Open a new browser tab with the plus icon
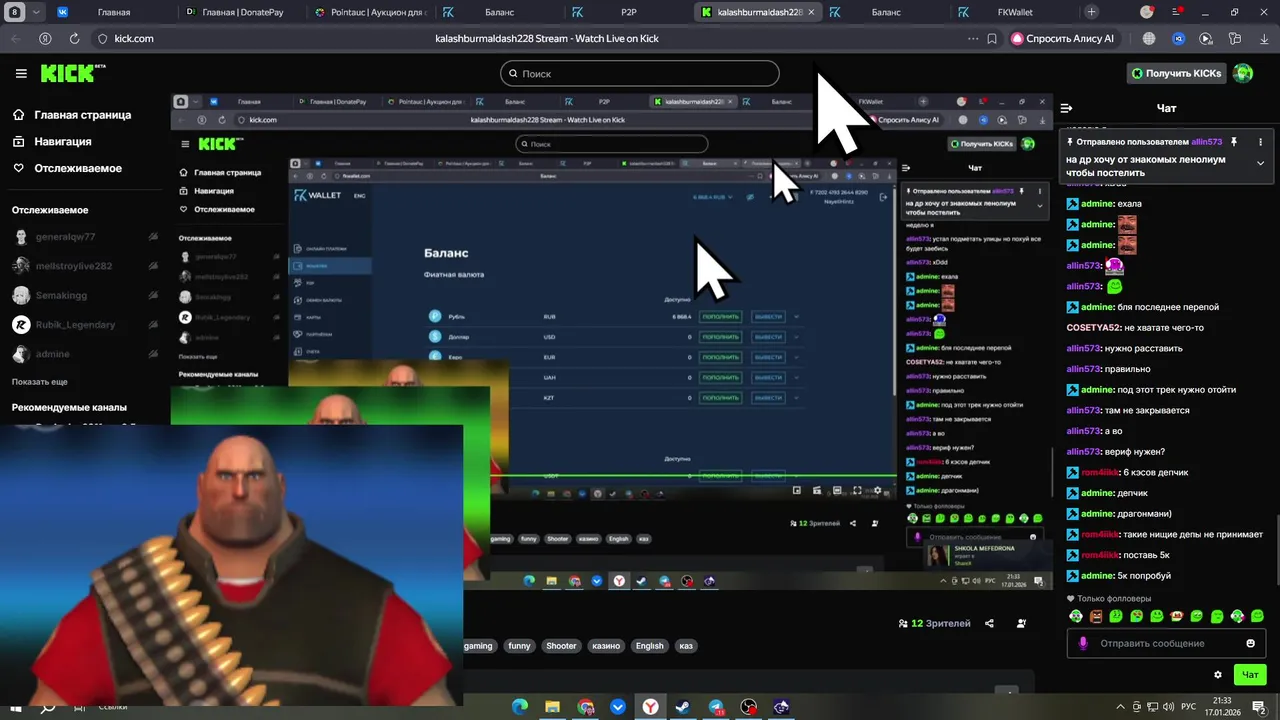Image resolution: width=1280 pixels, height=720 pixels. click(x=1092, y=12)
